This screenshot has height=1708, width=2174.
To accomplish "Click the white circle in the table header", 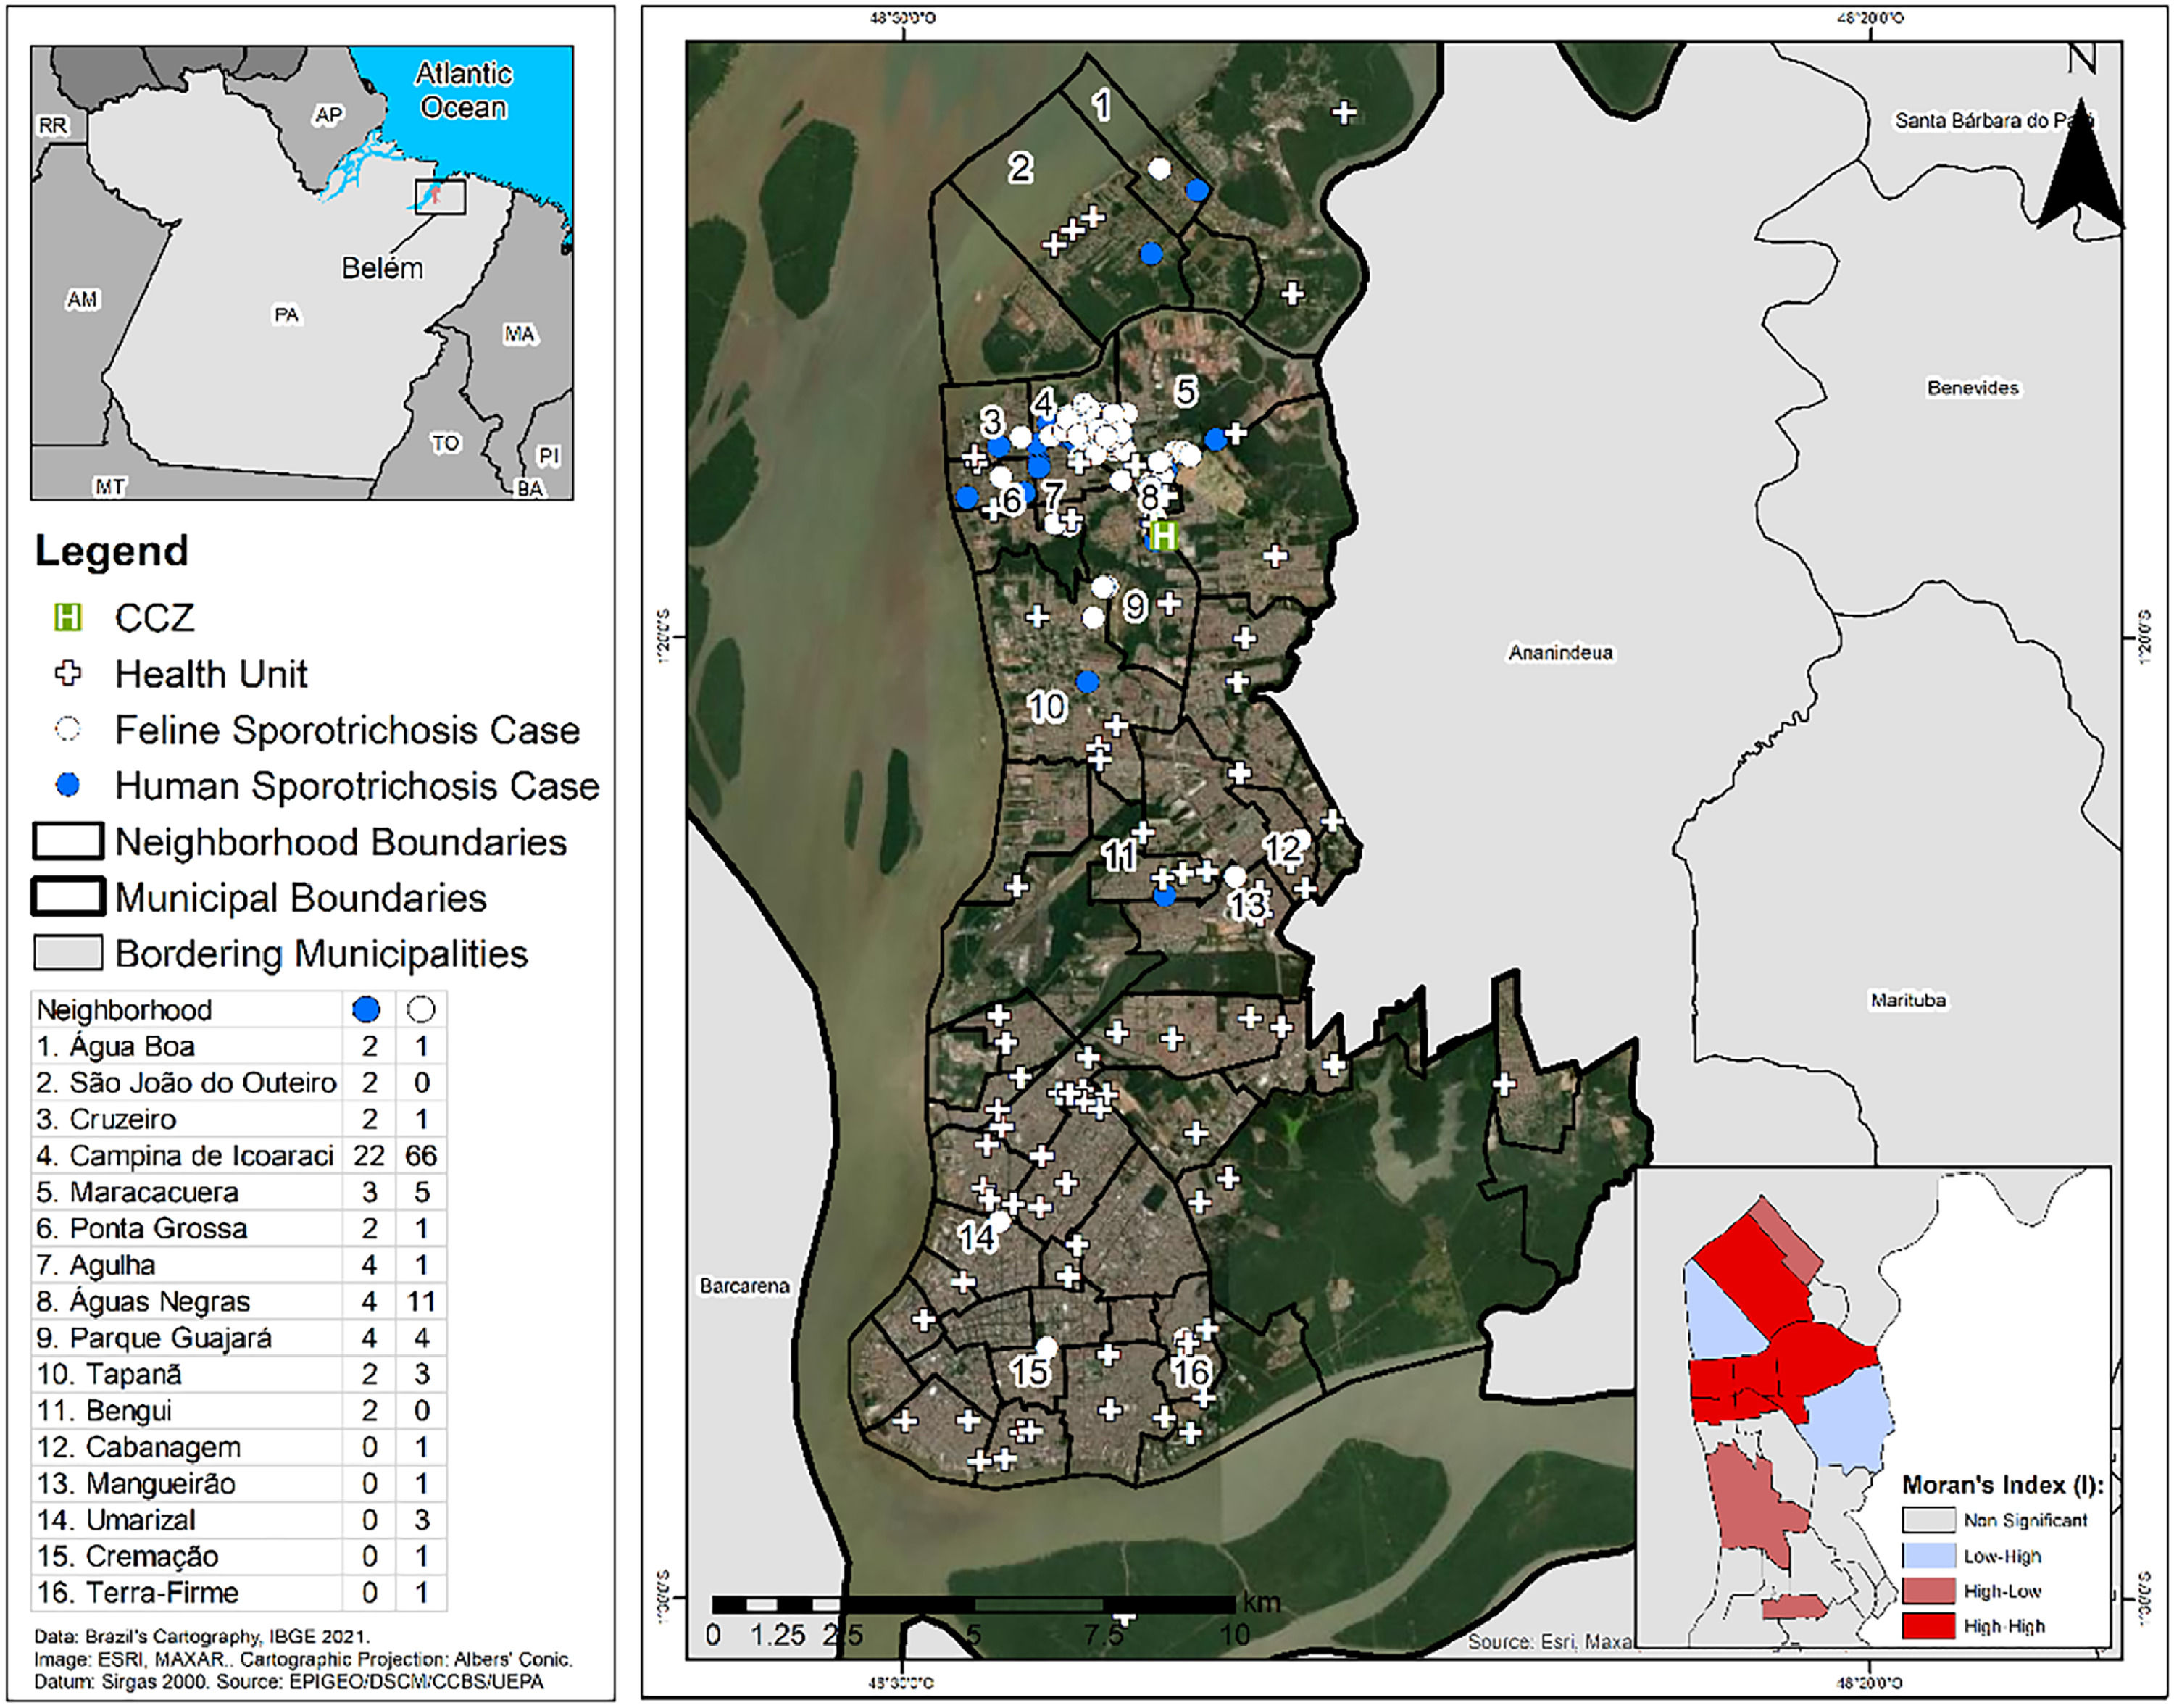I will coord(421,1010).
